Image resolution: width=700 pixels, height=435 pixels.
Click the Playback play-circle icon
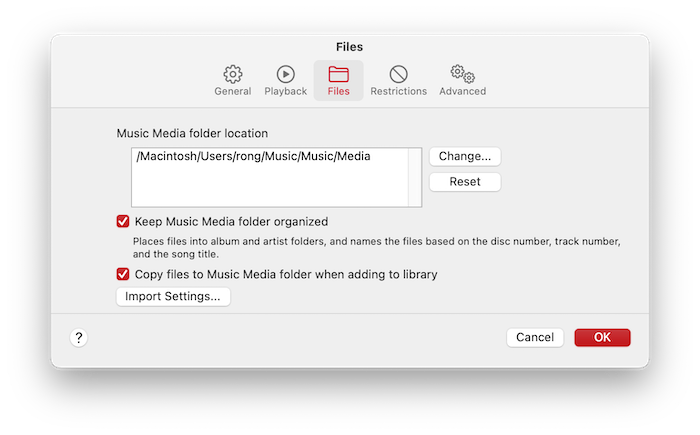[285, 74]
